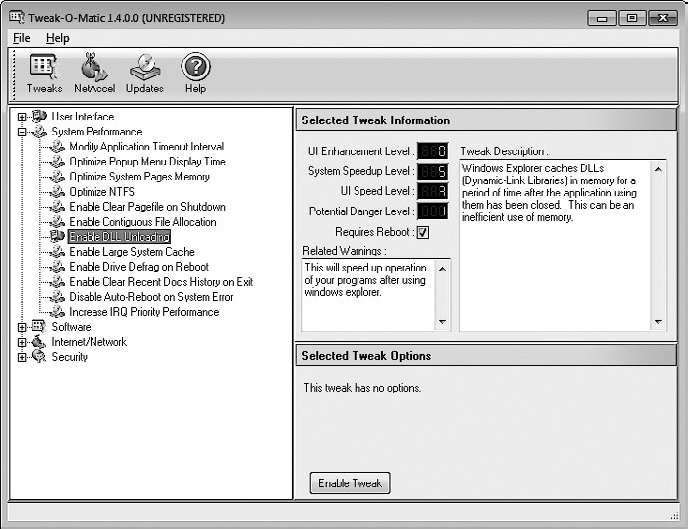Viewport: 688px width, 529px height.
Task: Click icon beside Optimize Popup Menu Display Time
Action: tap(57, 161)
